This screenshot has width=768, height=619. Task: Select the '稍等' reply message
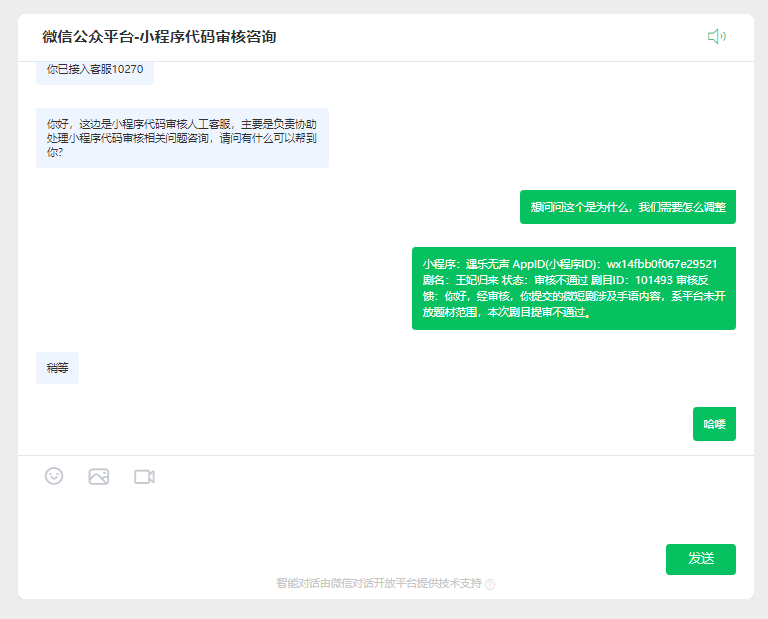pyautogui.click(x=57, y=368)
